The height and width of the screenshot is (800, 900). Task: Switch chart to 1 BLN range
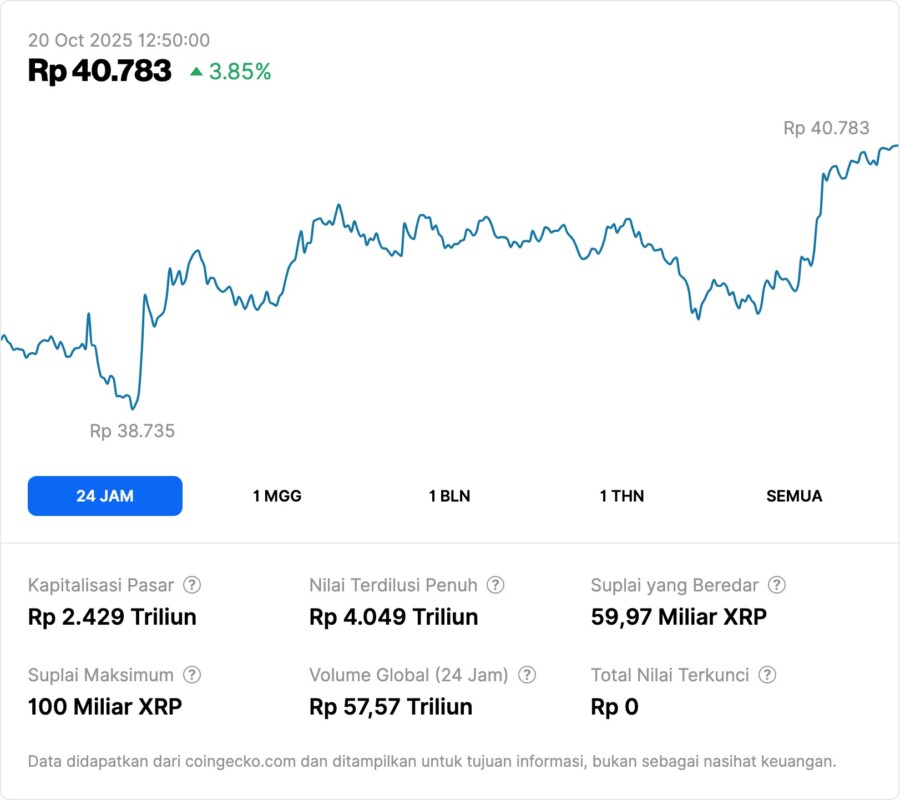[x=449, y=496]
